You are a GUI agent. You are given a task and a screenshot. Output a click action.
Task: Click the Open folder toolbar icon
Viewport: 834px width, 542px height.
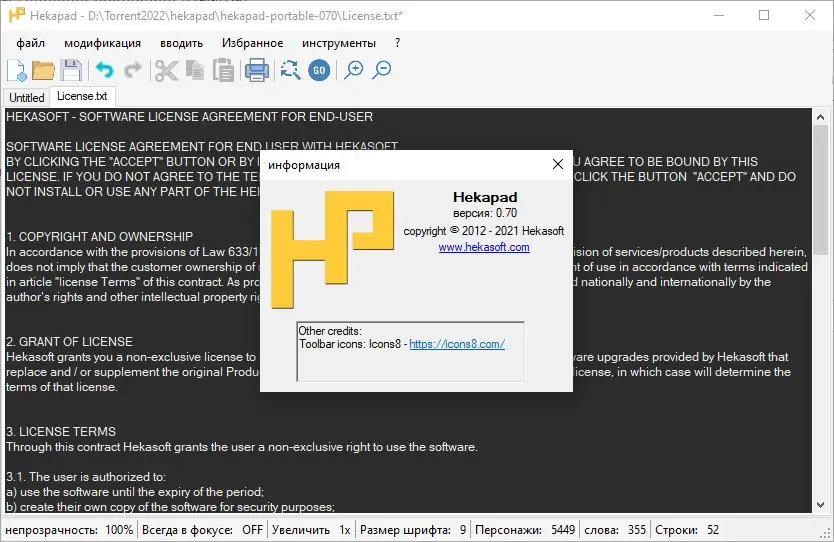[x=44, y=70]
